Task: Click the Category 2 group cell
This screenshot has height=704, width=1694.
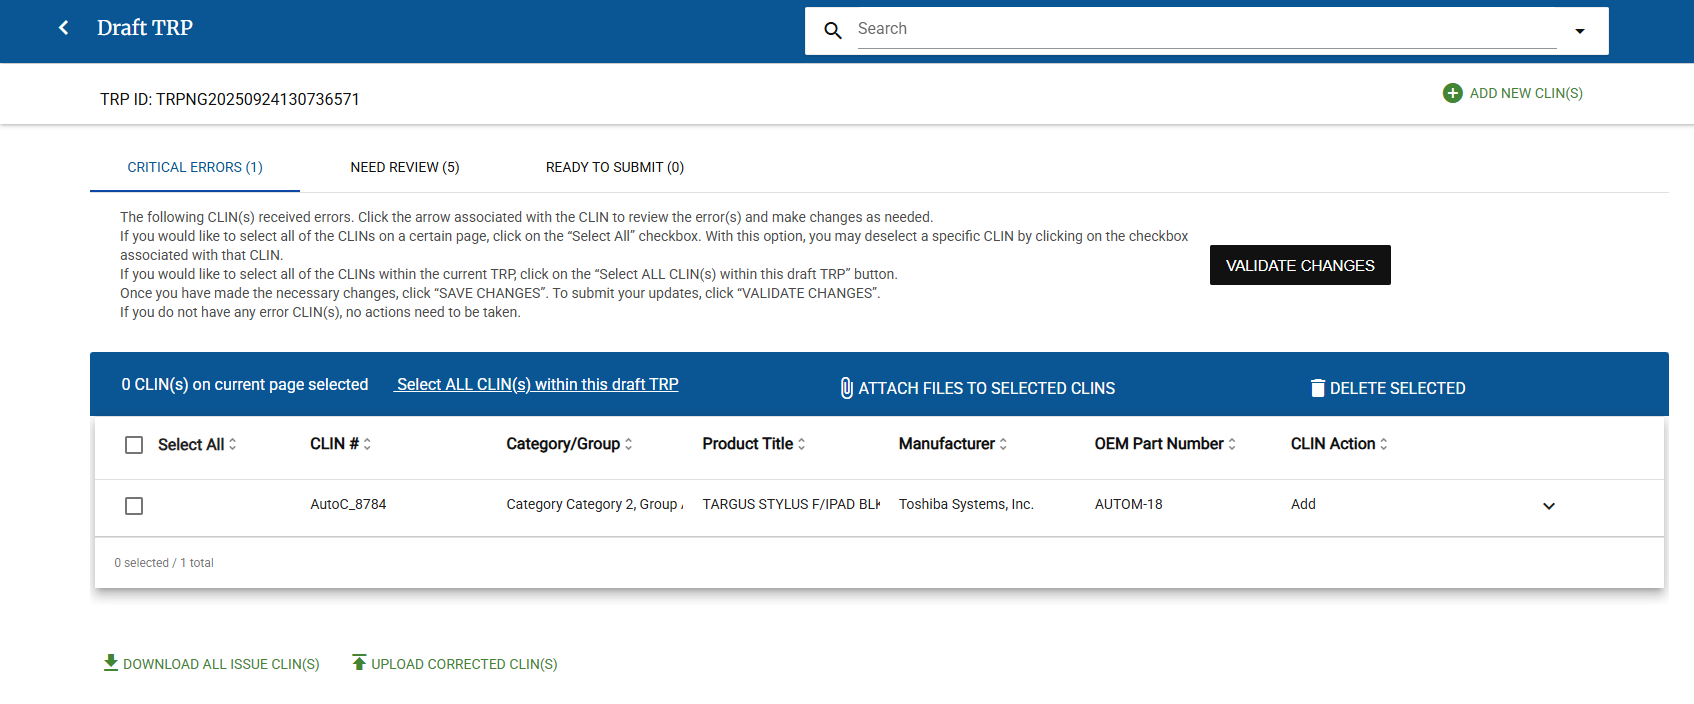Action: [595, 504]
